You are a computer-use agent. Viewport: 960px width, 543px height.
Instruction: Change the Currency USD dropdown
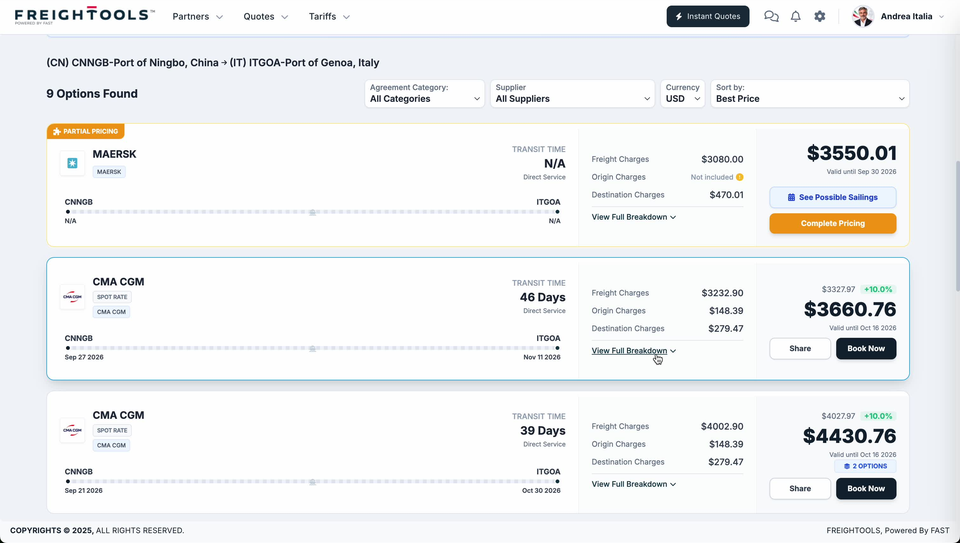coord(683,94)
